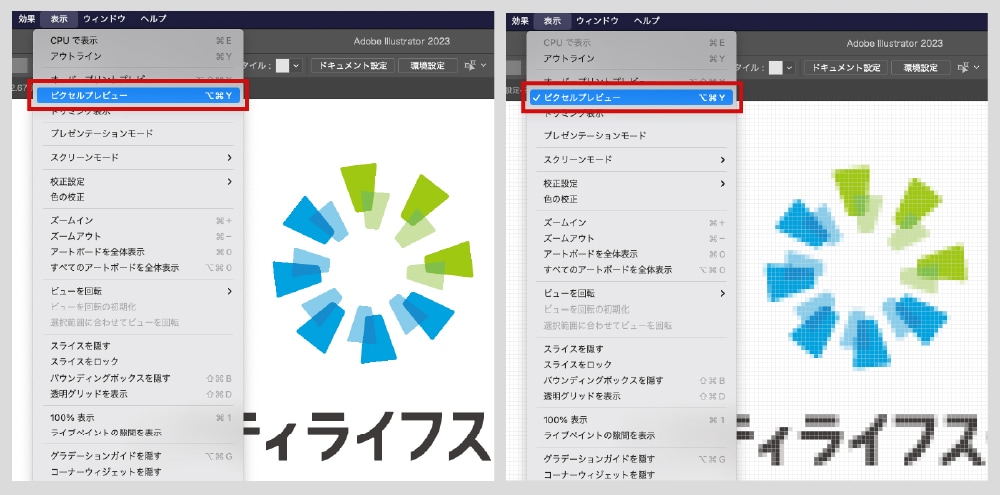Choose ズームイン in right screenshot menu
This screenshot has height=495, width=1000.
631,223
